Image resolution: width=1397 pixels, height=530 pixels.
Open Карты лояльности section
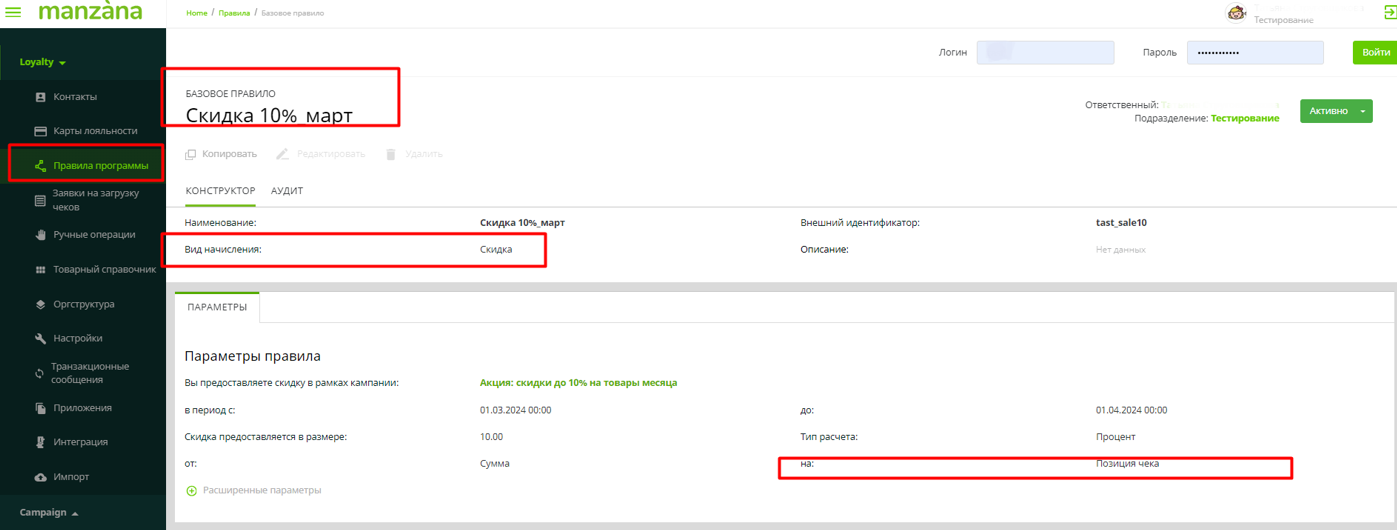point(94,131)
